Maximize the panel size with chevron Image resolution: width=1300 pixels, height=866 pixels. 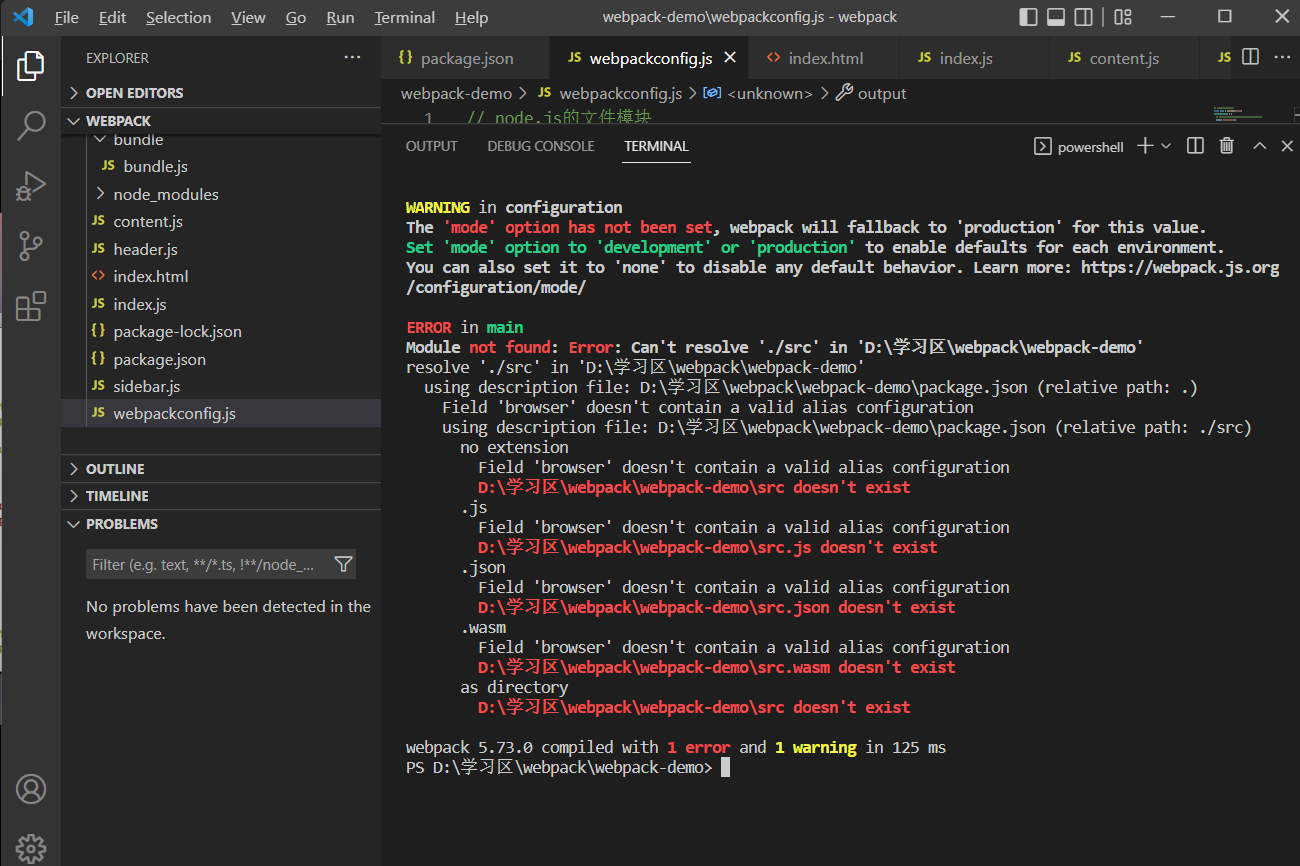pos(1260,146)
